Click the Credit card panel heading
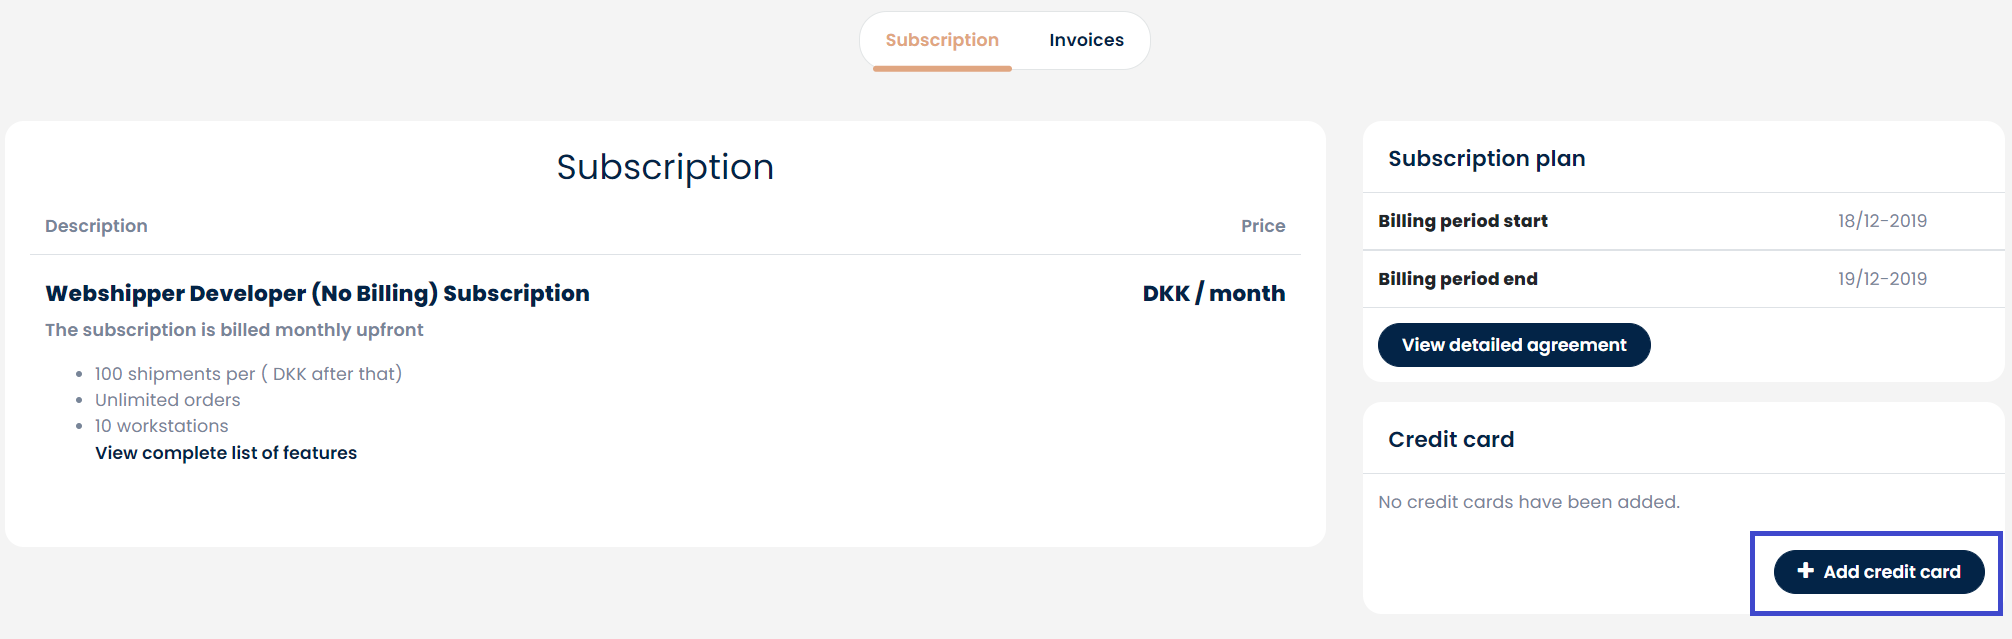The height and width of the screenshot is (639, 2012). point(1451,439)
